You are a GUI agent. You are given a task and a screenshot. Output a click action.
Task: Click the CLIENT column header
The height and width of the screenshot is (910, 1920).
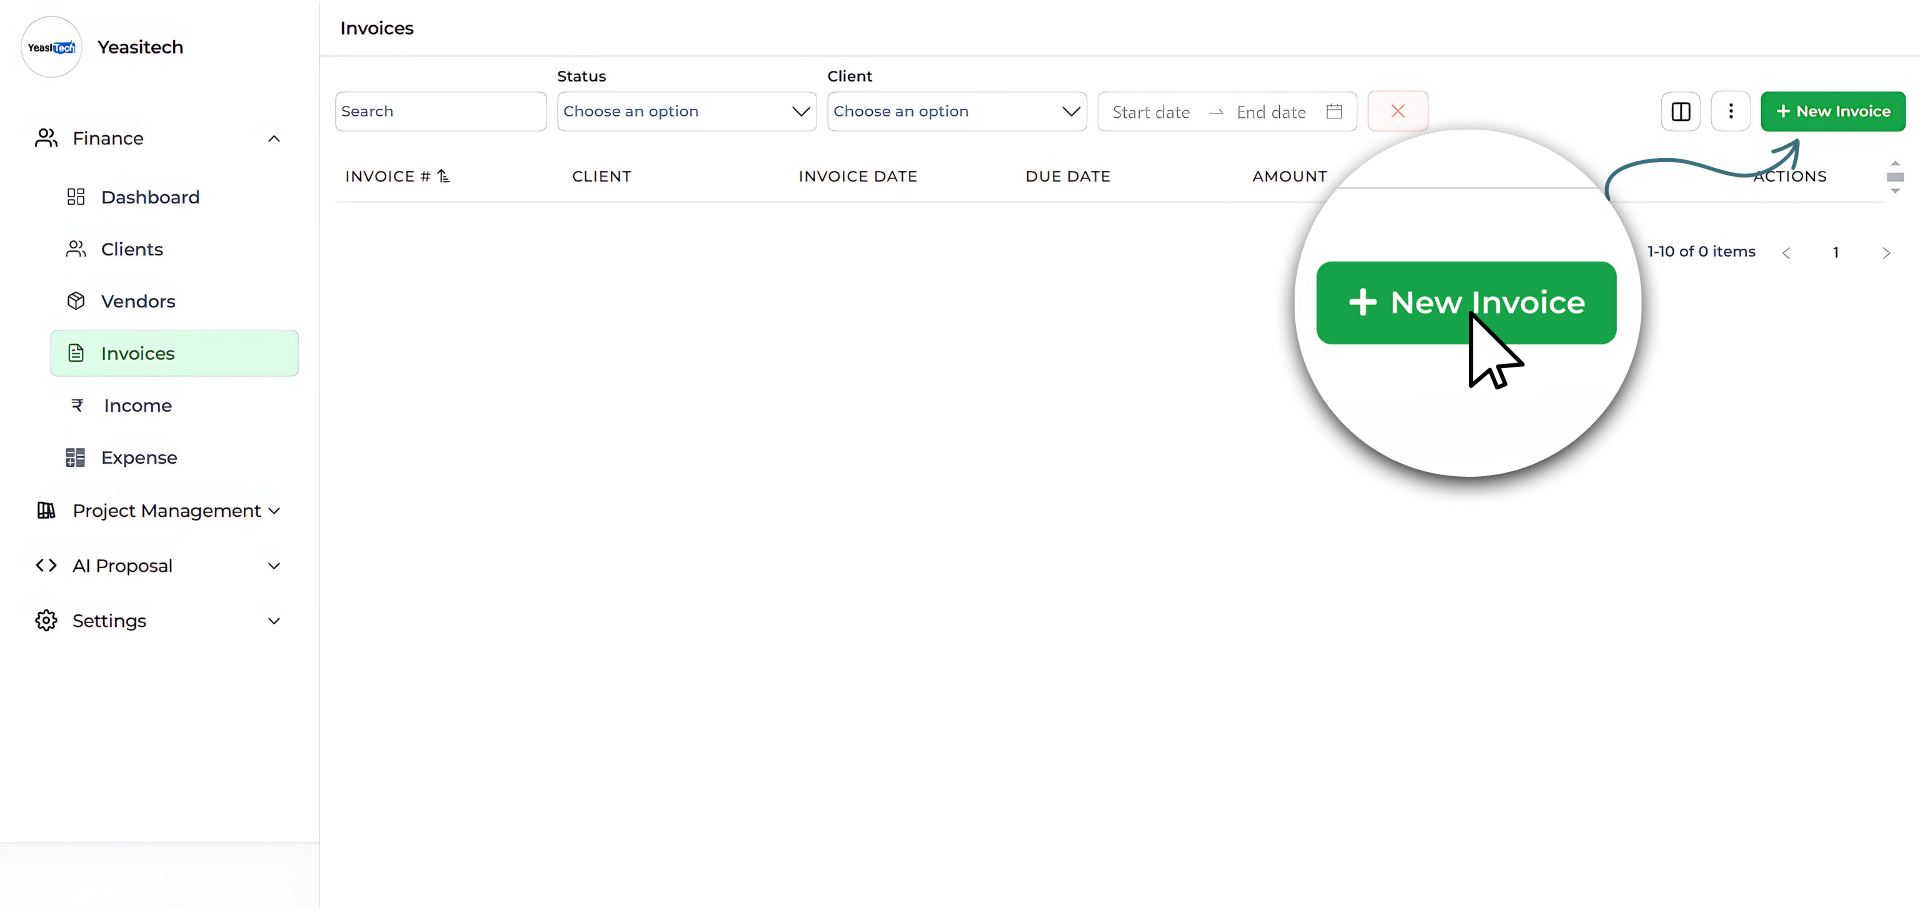602,176
